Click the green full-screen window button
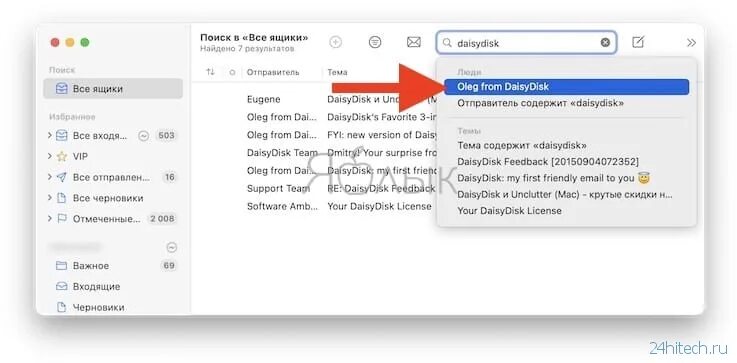Image resolution: width=737 pixels, height=363 pixels. [x=85, y=42]
